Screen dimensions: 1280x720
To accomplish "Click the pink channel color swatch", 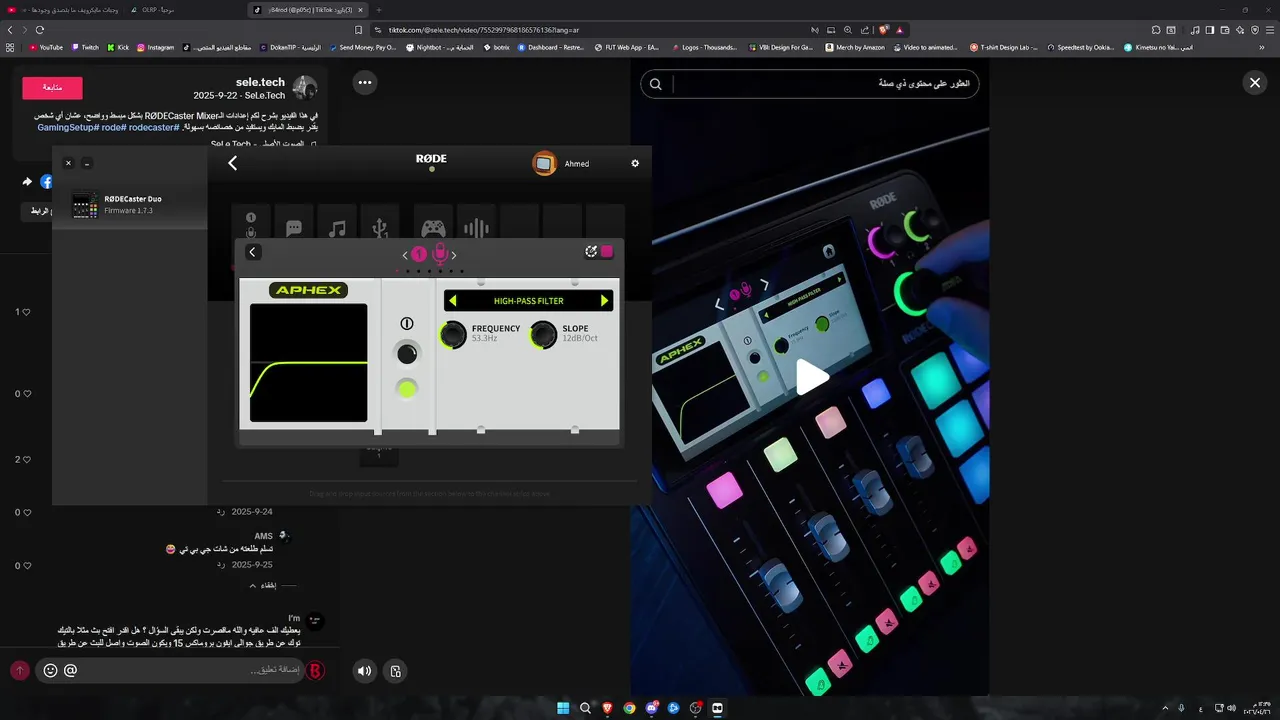I will [x=606, y=252].
